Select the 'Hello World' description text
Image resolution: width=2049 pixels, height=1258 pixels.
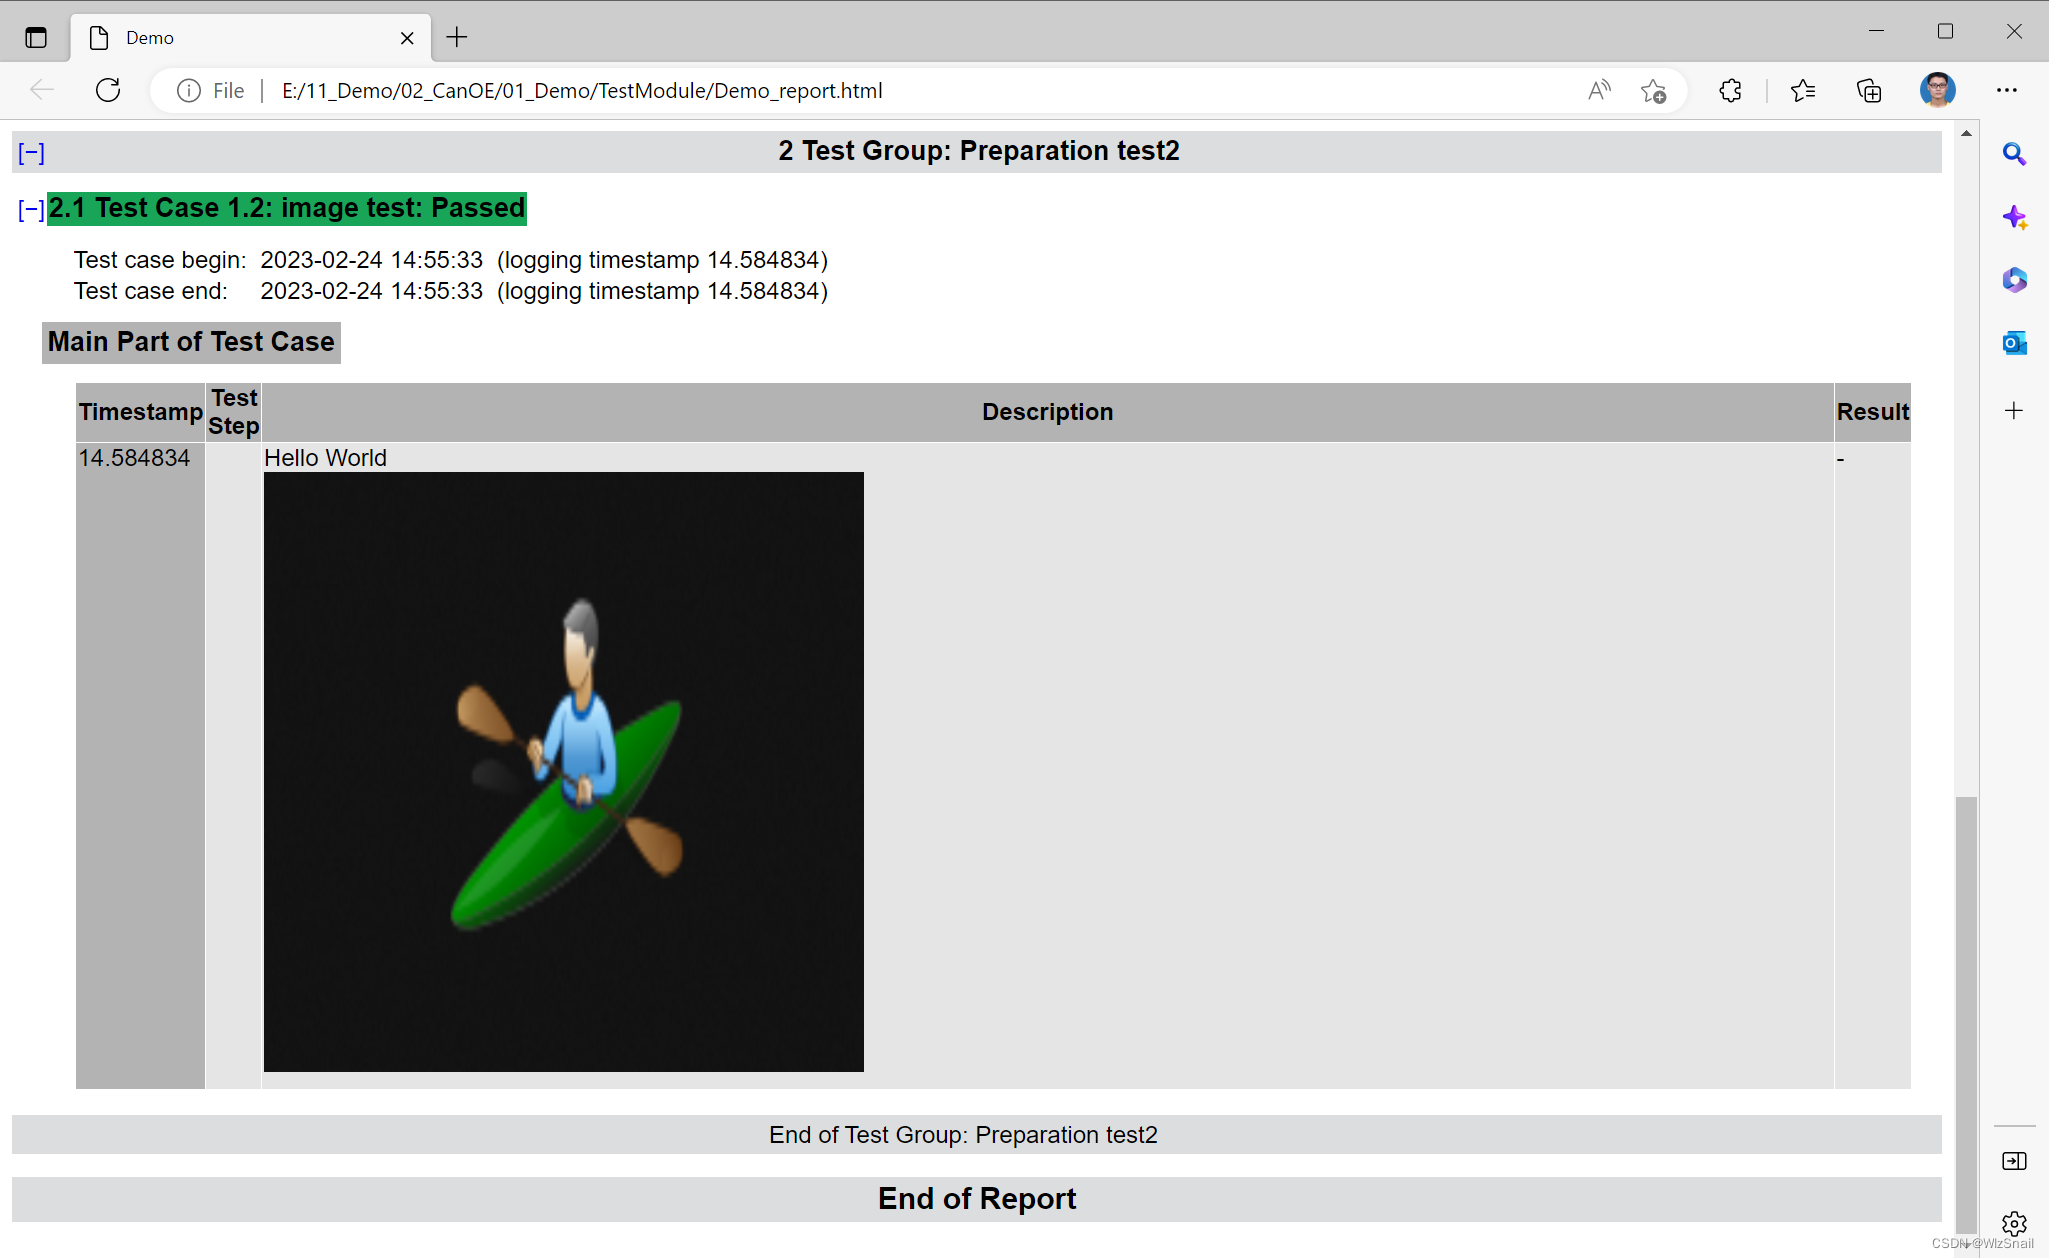pos(325,458)
